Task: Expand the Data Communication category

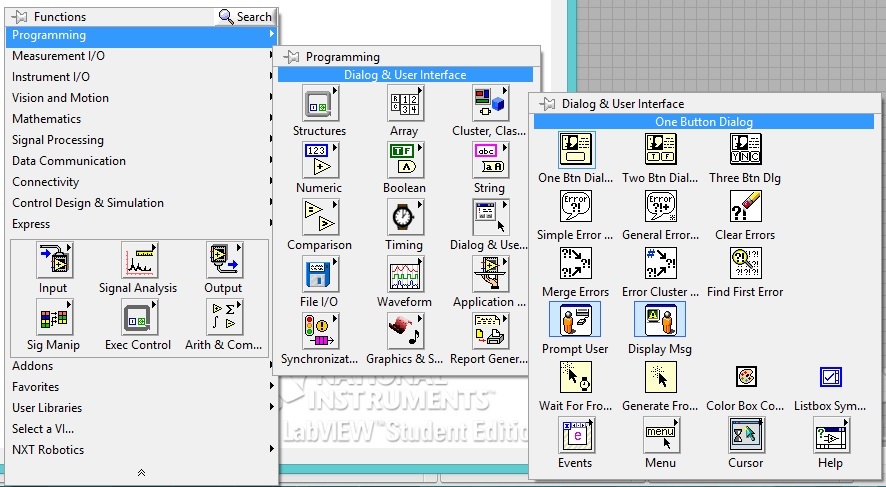Action: (142, 160)
